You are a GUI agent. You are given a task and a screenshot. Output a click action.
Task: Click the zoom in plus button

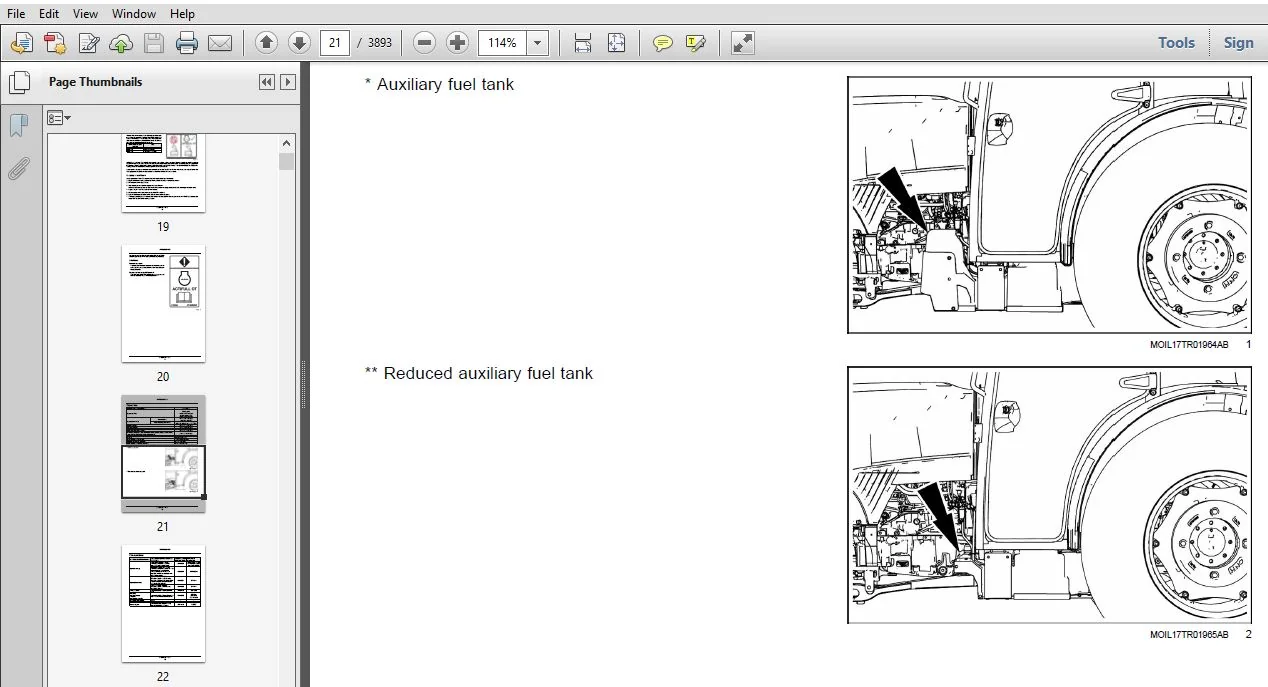(458, 43)
